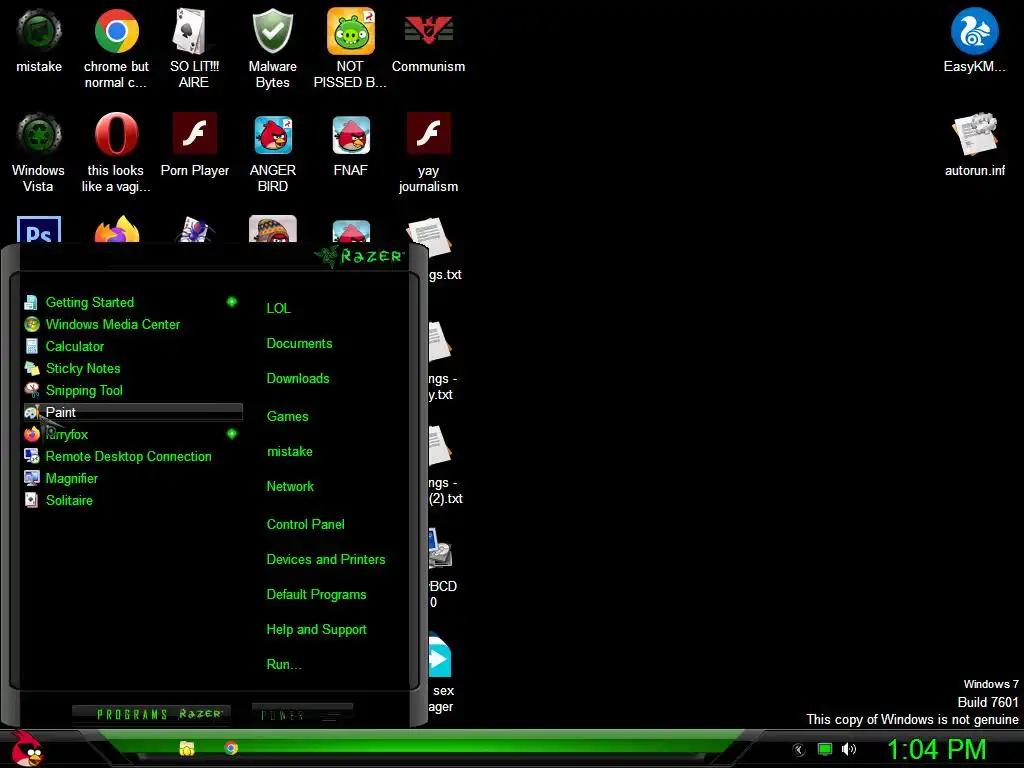Open Network in start menu

[x=290, y=486]
